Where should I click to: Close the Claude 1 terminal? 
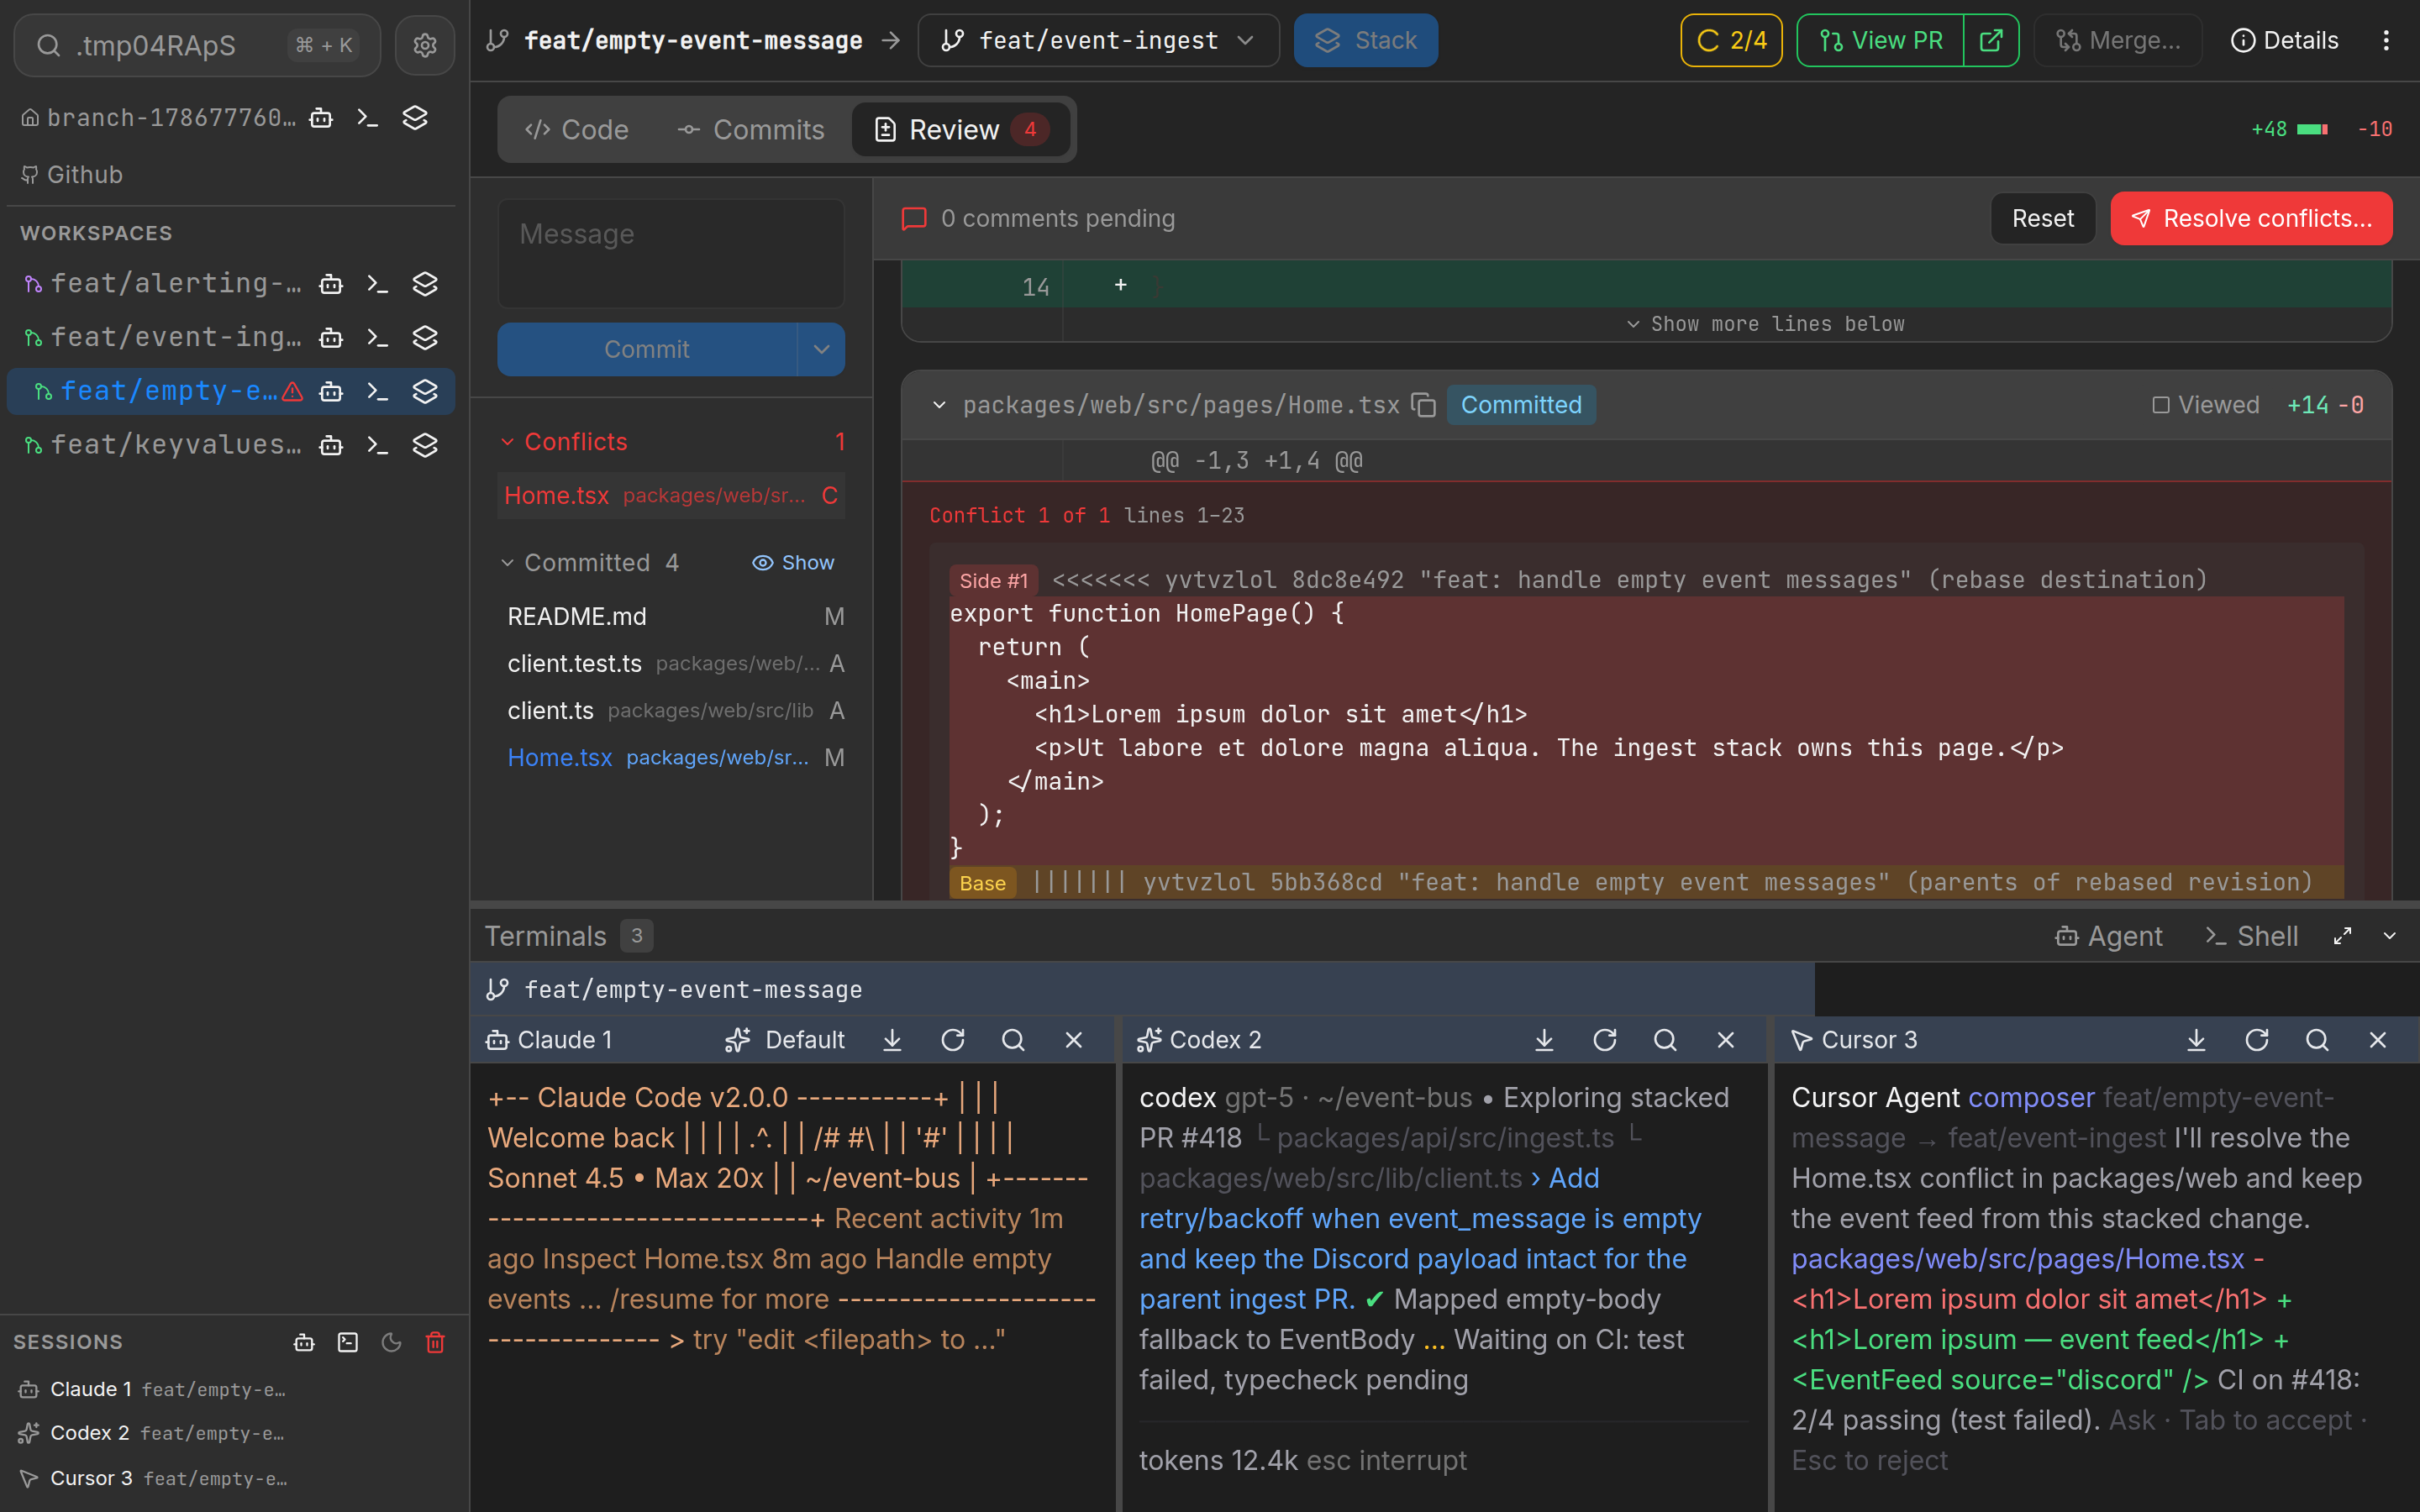1074,1040
